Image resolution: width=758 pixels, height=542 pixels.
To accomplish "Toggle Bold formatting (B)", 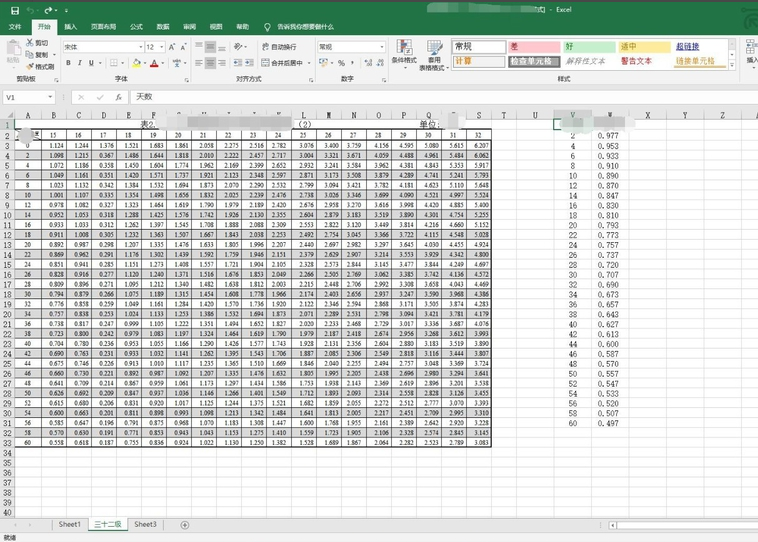I will tap(68, 63).
